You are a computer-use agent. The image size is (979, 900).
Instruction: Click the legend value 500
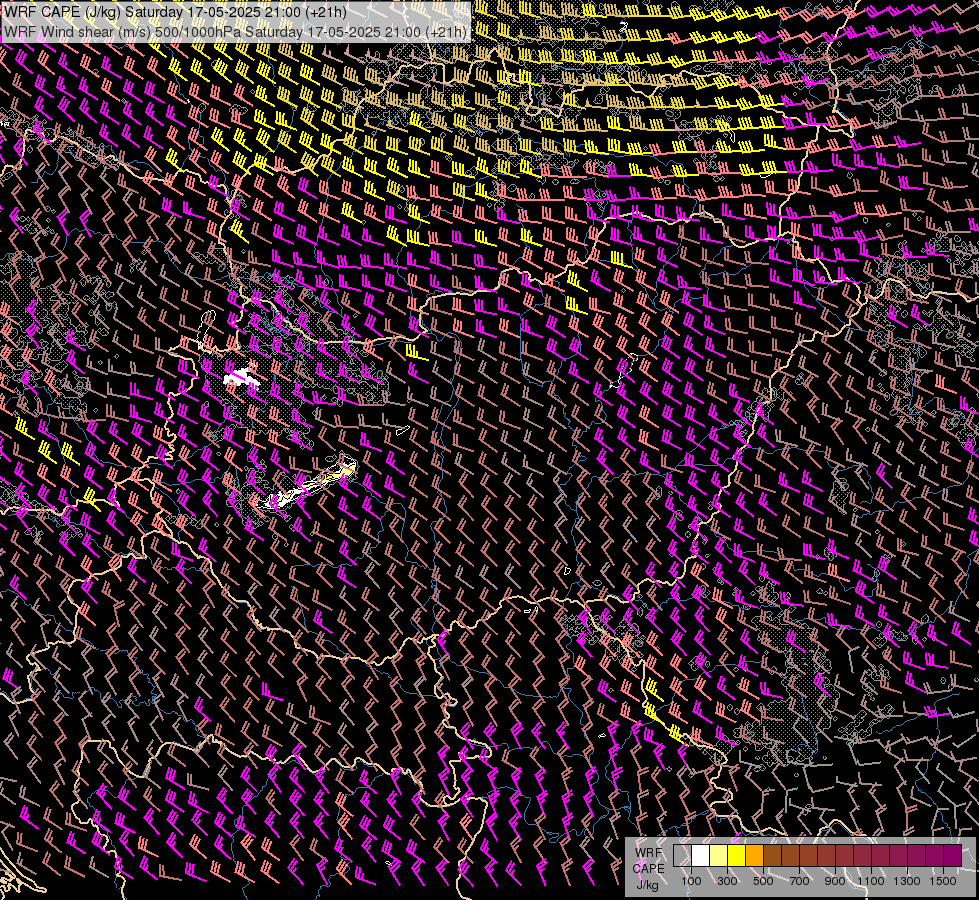click(x=763, y=881)
